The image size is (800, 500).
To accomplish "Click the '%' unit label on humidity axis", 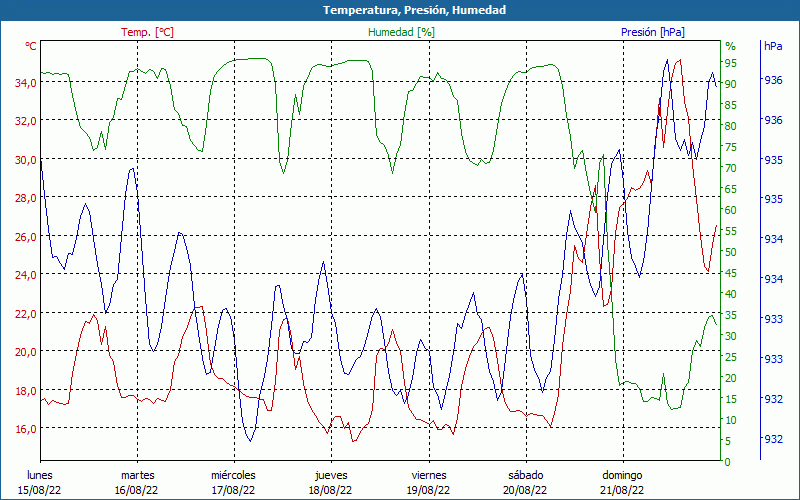I will tap(731, 46).
